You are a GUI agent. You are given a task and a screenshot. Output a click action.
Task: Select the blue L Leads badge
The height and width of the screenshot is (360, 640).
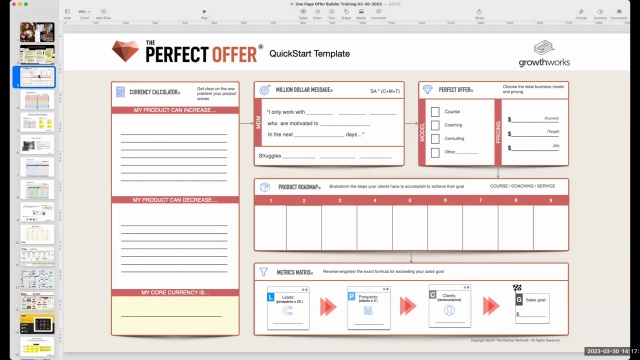click(271, 297)
